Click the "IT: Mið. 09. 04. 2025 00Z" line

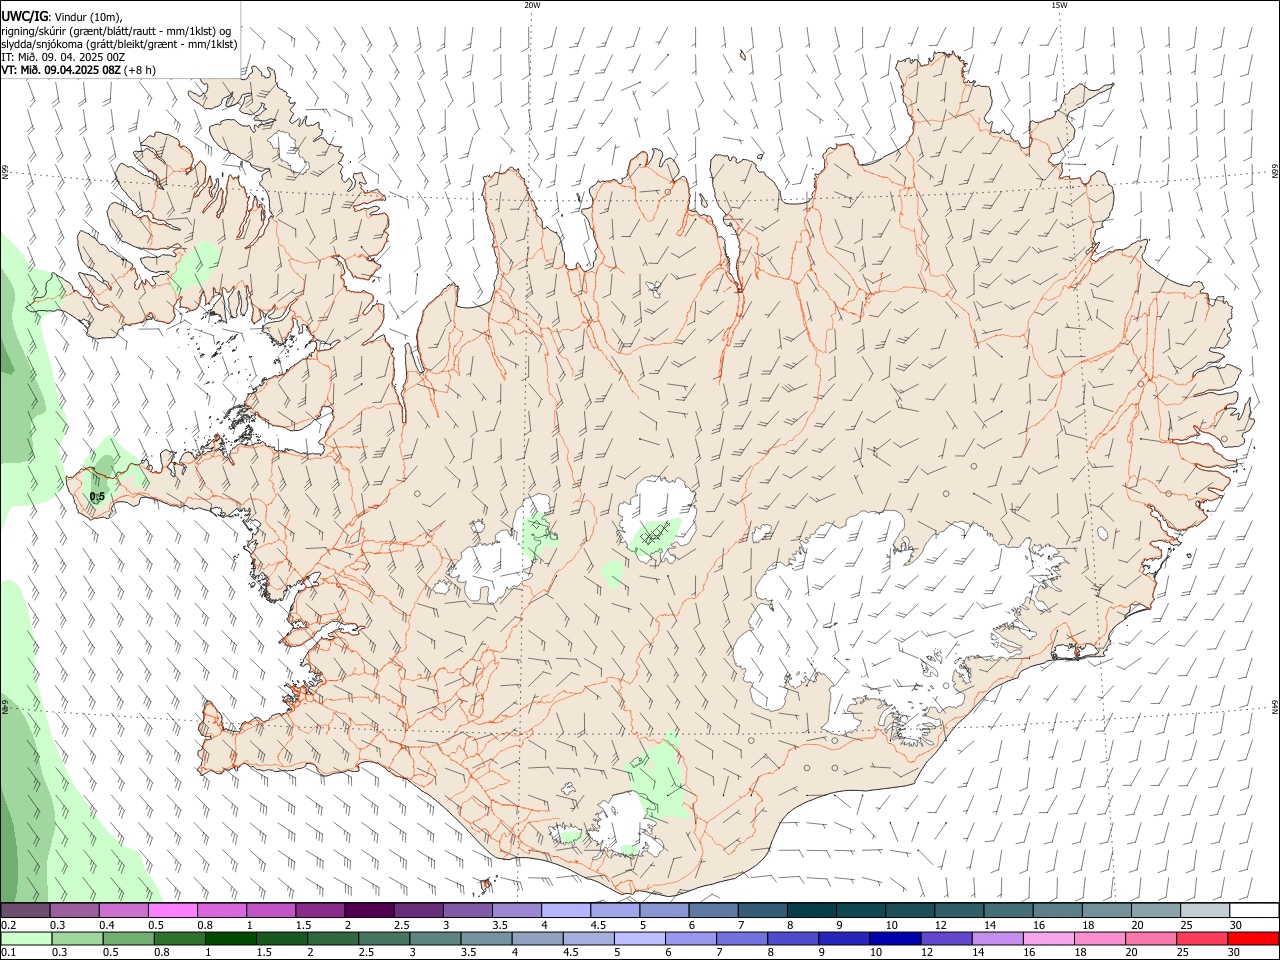click(63, 57)
